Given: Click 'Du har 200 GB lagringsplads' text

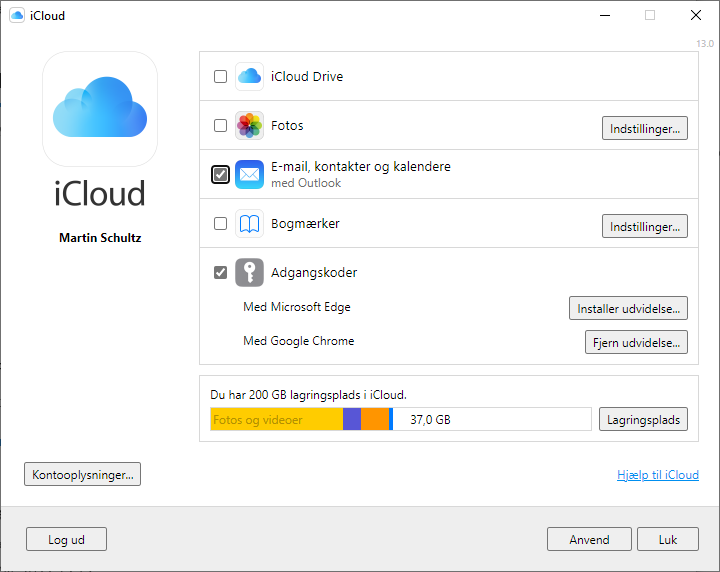Looking at the screenshot, I should [309, 395].
